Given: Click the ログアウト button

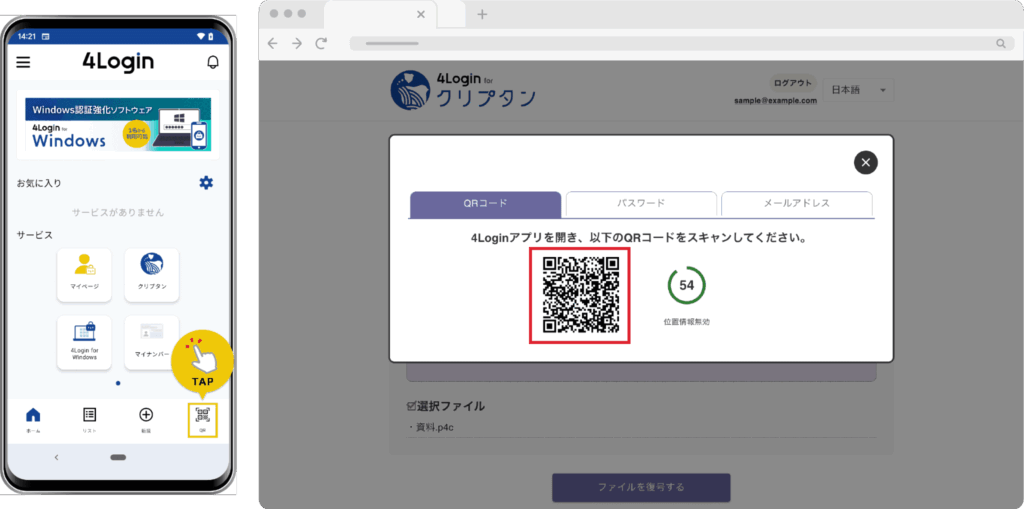Looking at the screenshot, I should (793, 83).
